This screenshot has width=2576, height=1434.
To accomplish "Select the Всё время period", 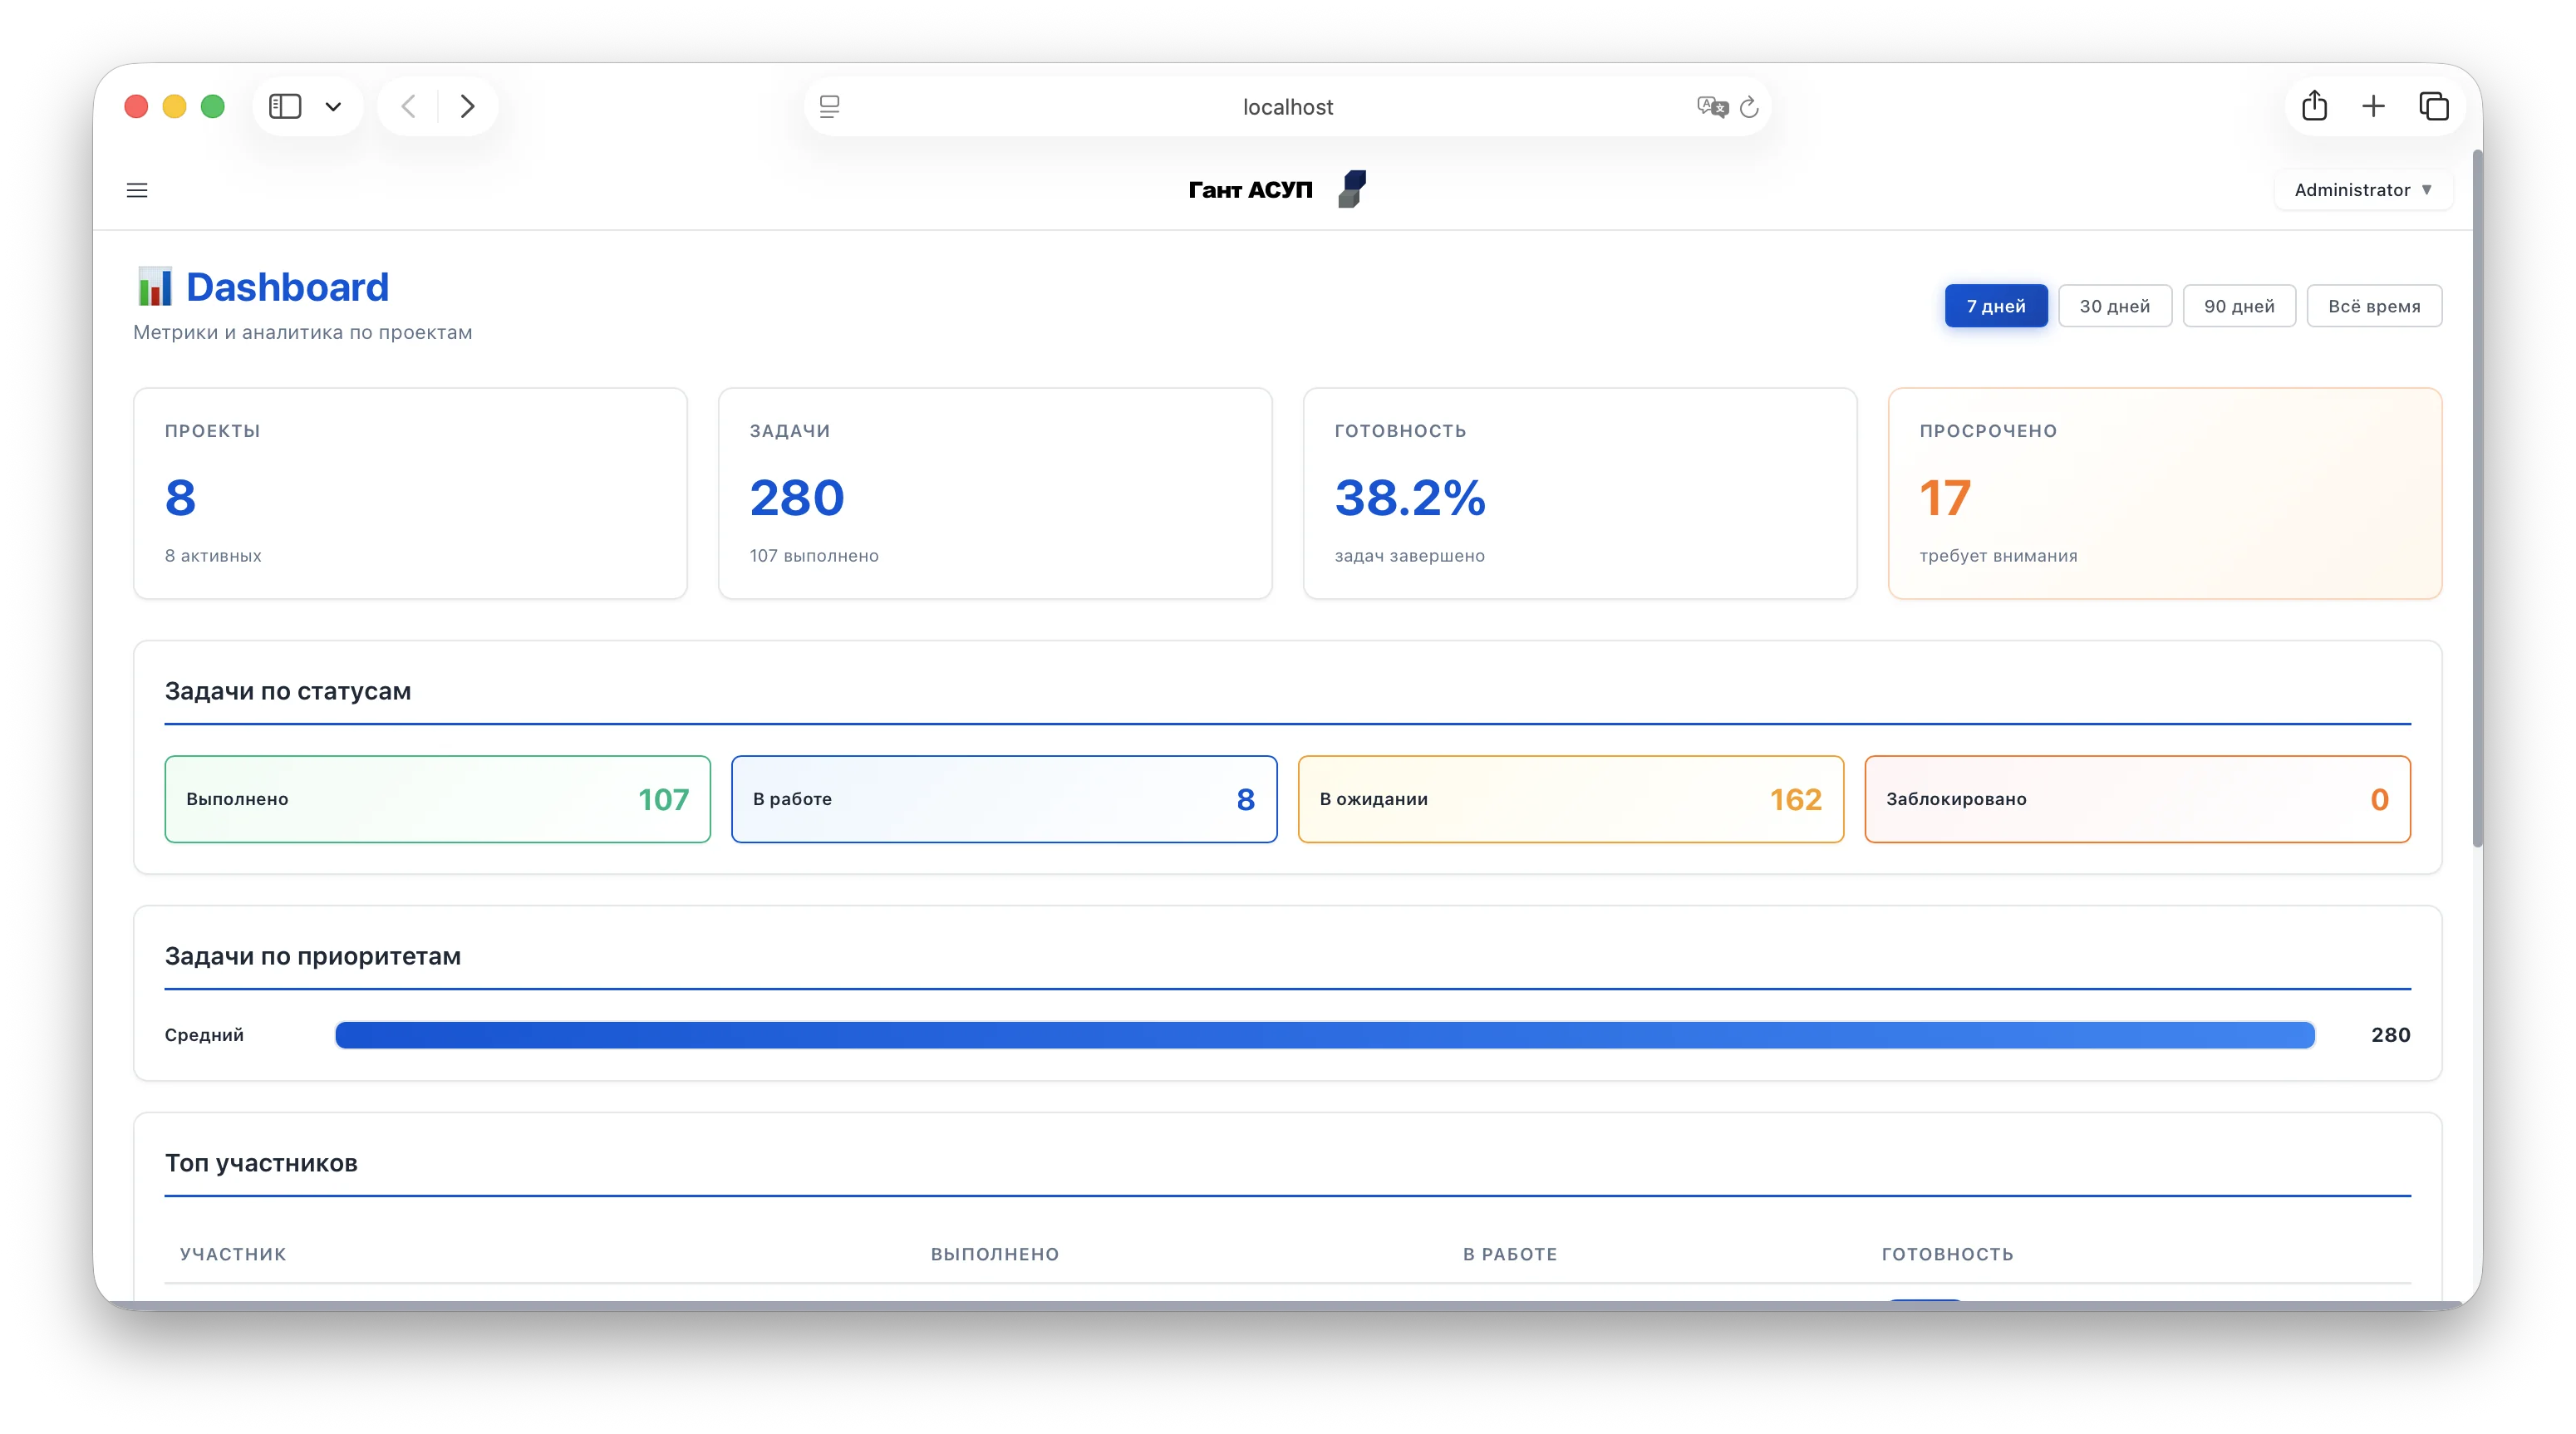I will (x=2373, y=306).
